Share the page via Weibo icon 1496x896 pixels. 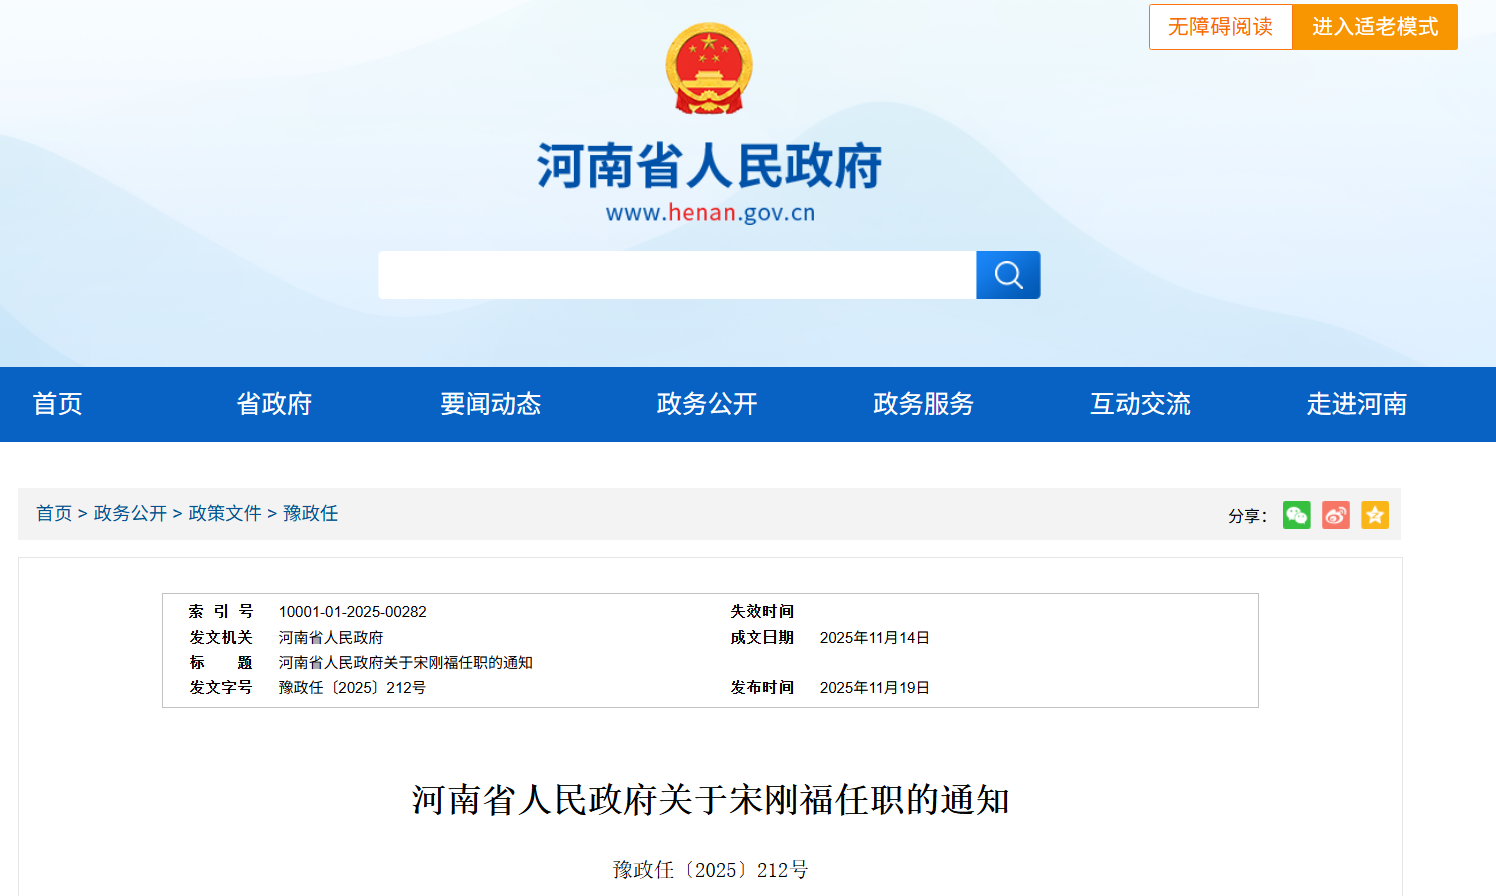click(x=1336, y=515)
